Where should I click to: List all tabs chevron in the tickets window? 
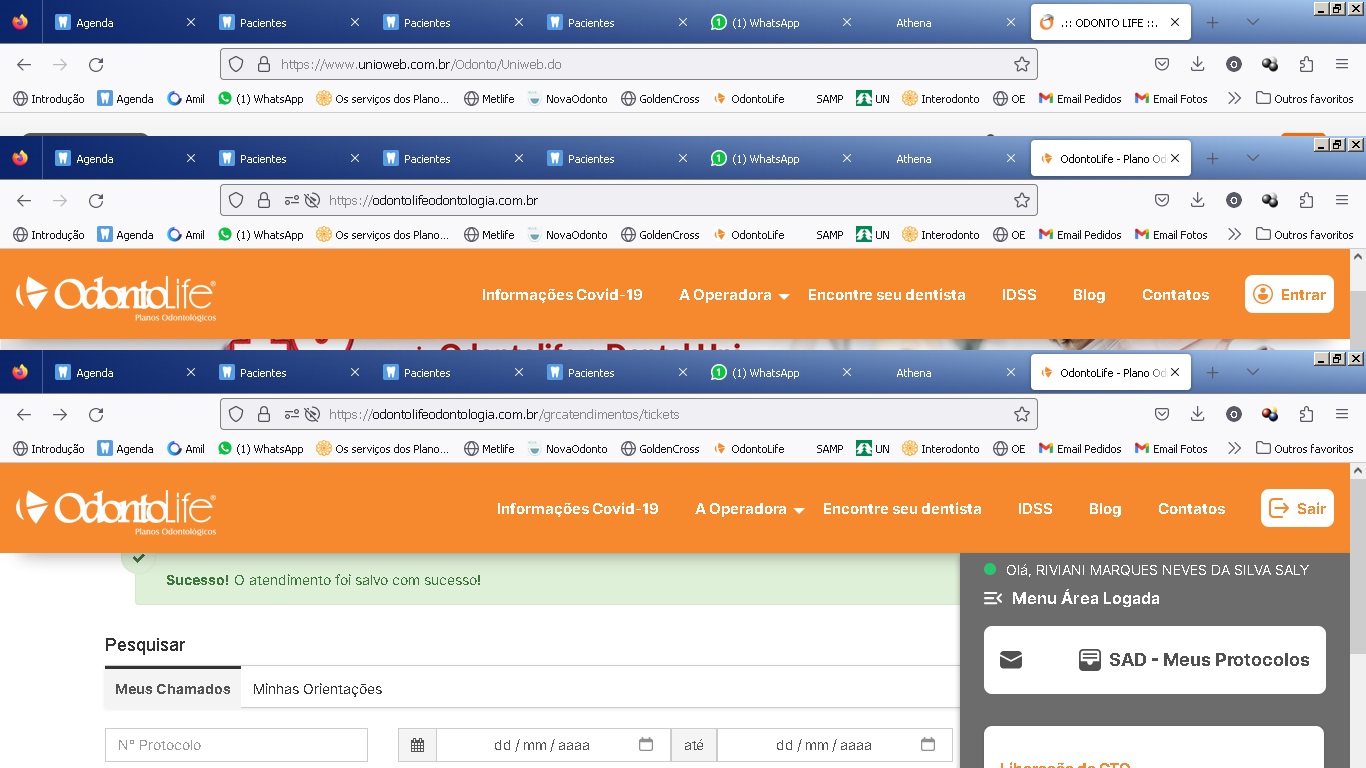coord(1252,372)
